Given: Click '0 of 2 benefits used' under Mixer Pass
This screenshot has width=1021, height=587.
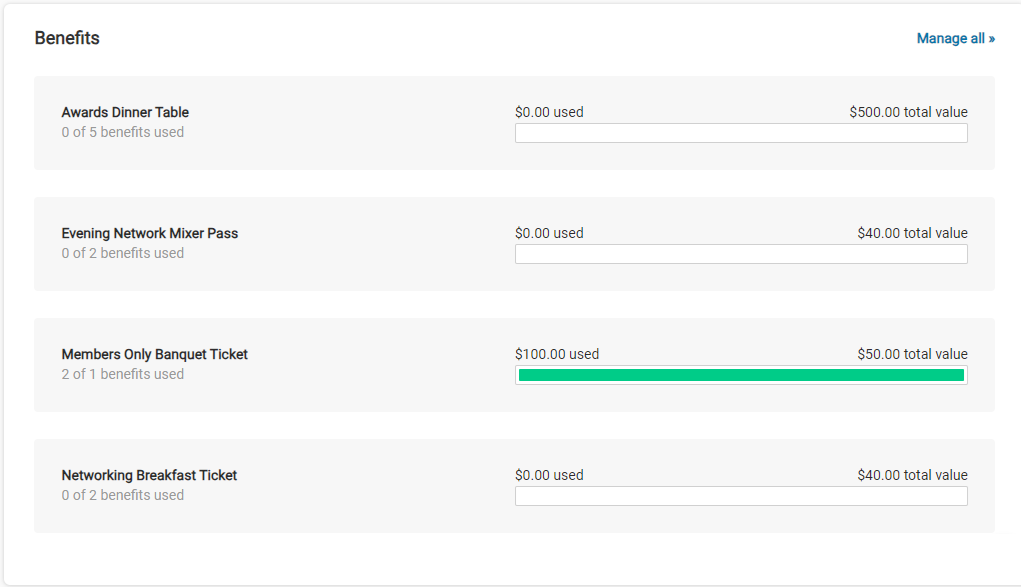Looking at the screenshot, I should click(x=122, y=253).
